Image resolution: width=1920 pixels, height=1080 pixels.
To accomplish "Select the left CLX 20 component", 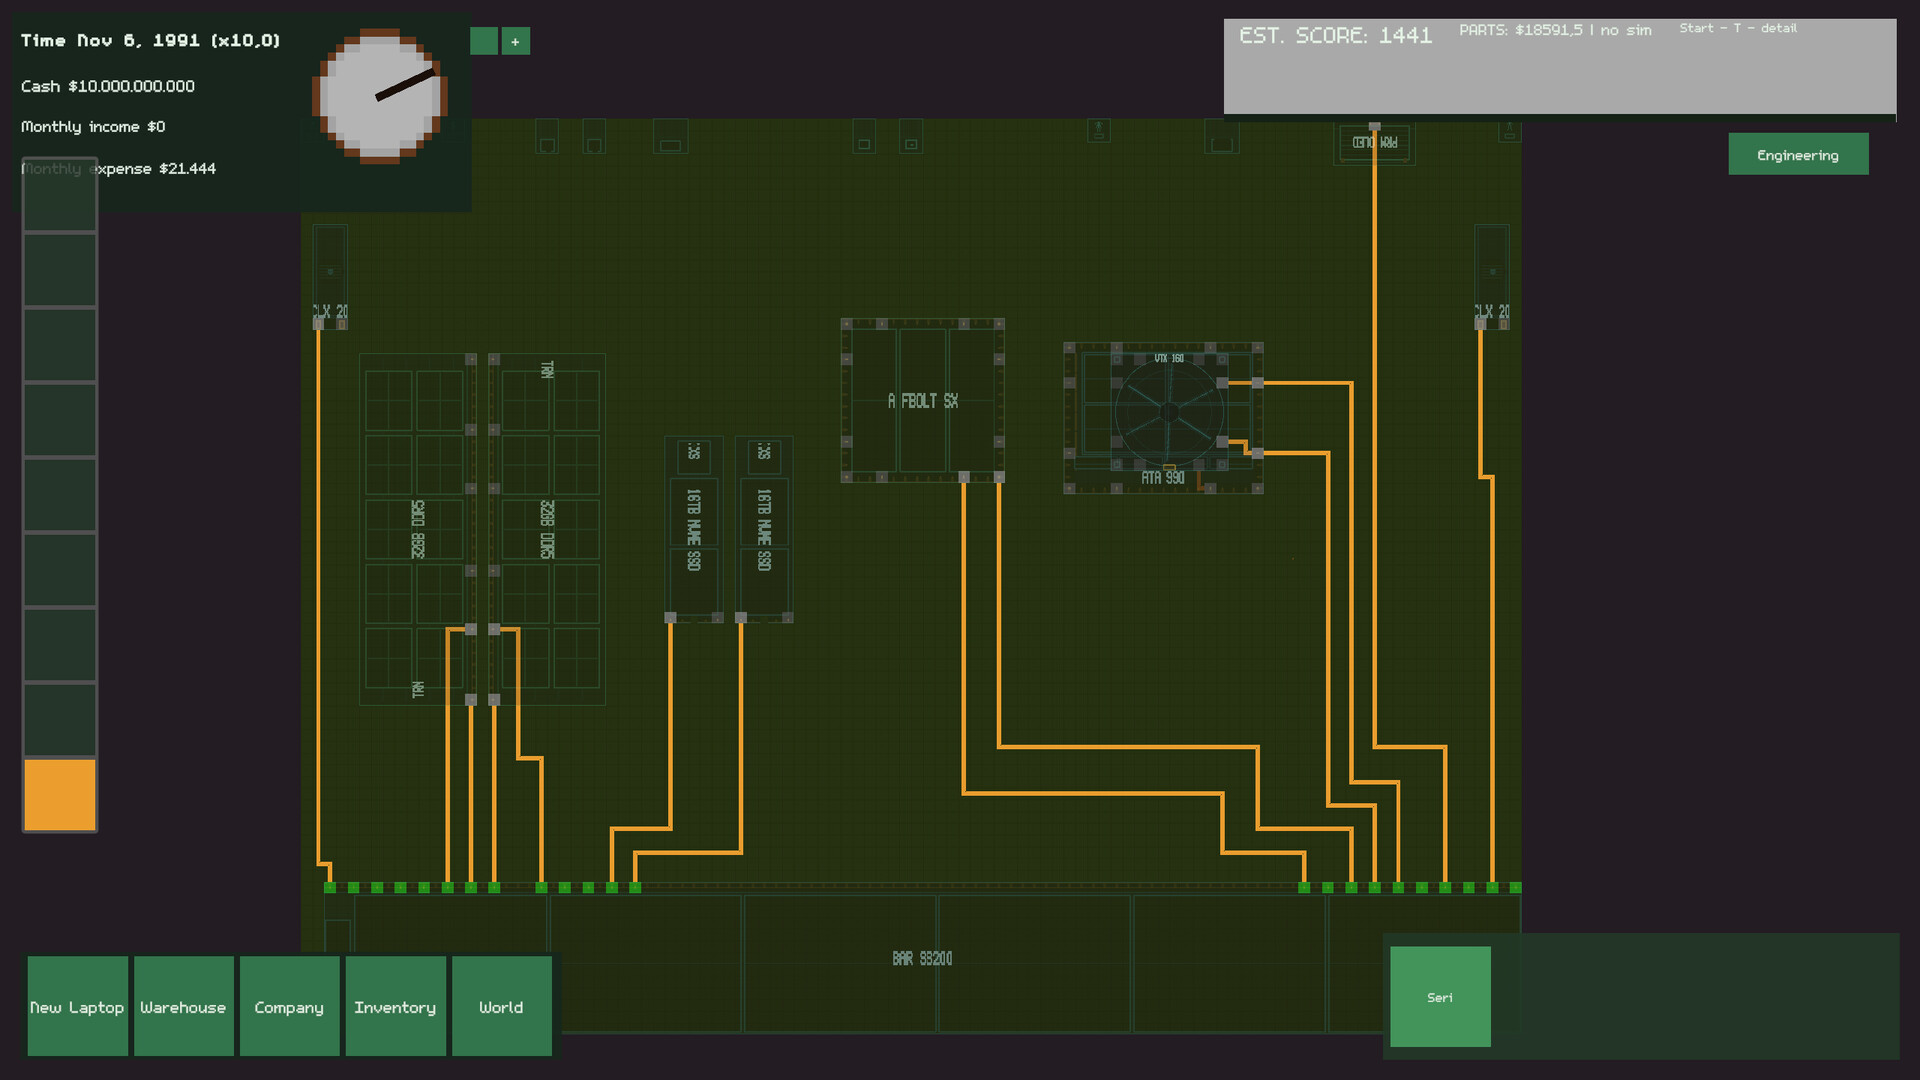I will [330, 277].
